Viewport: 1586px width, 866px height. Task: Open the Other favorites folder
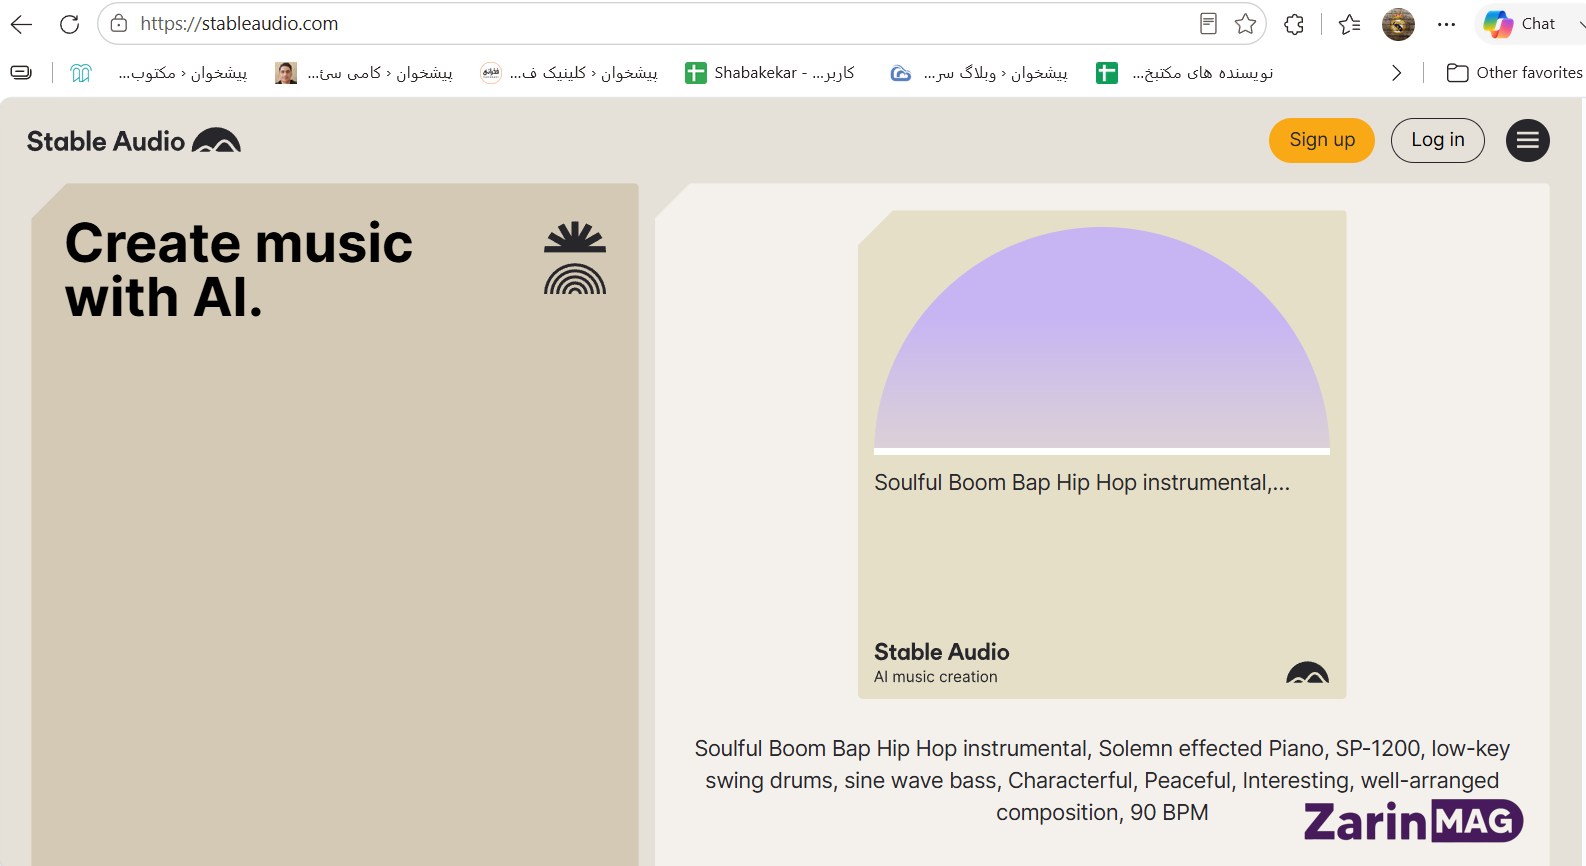coord(1514,73)
